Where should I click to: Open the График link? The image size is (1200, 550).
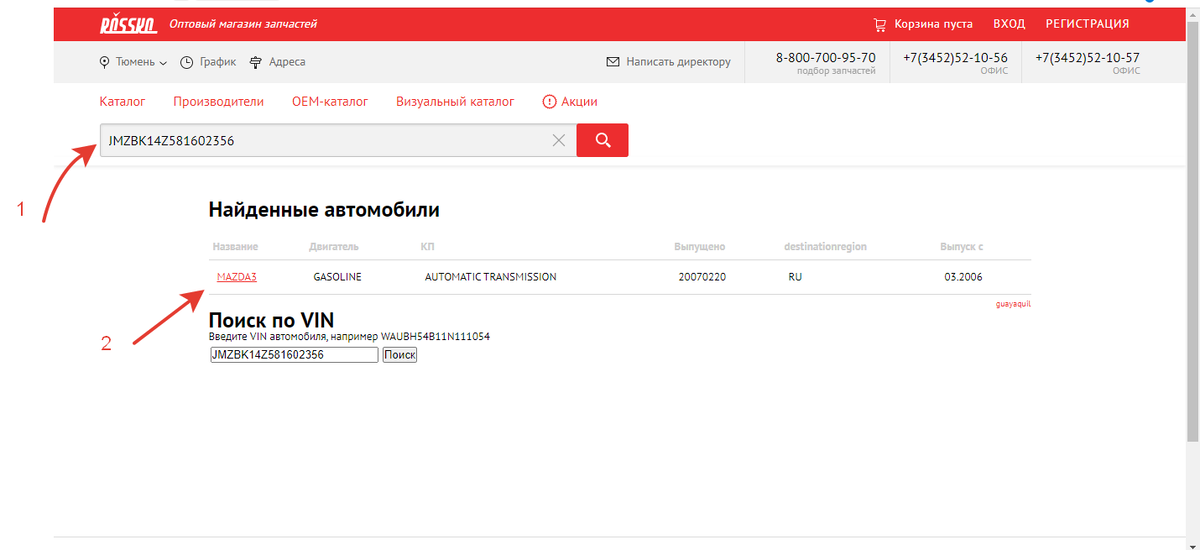[217, 62]
